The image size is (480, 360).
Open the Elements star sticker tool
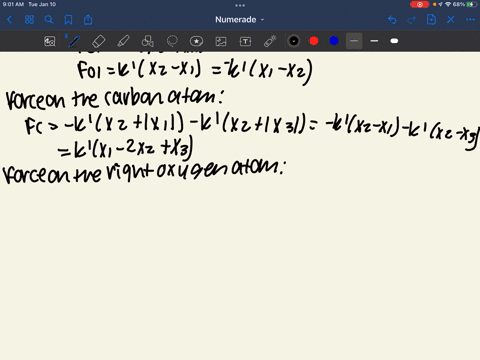196,41
